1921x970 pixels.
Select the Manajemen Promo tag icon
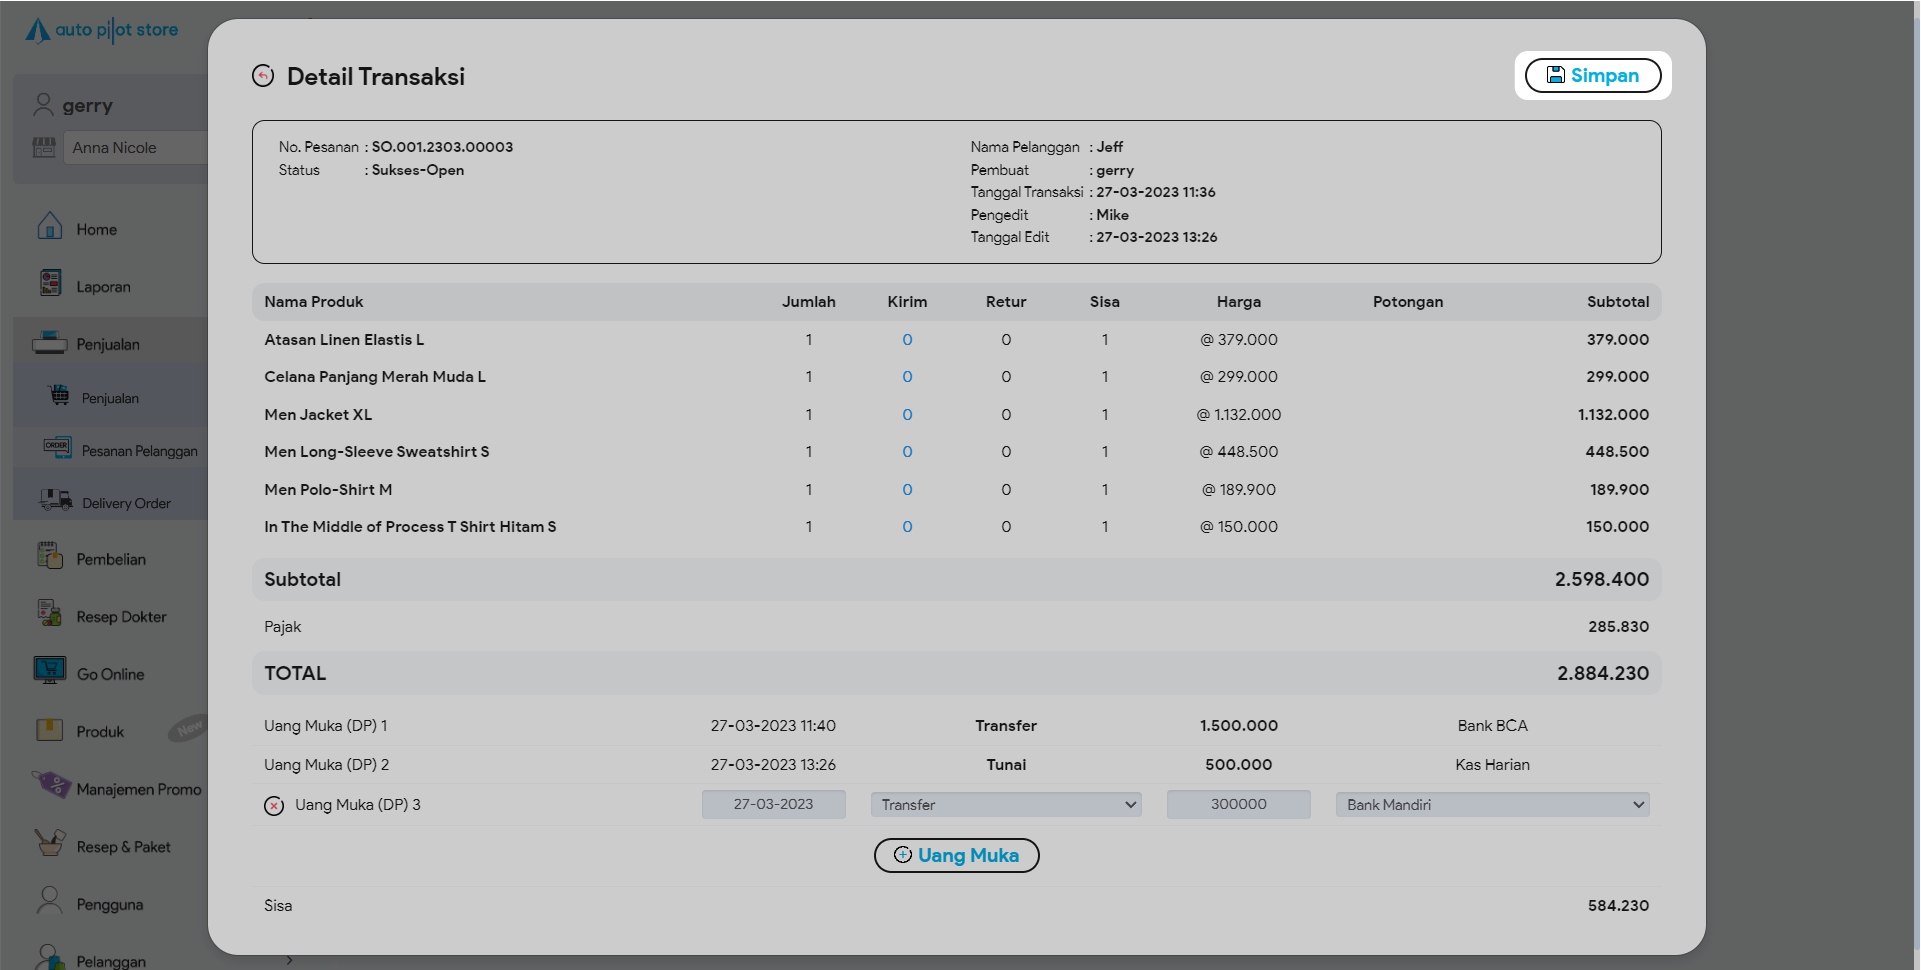pyautogui.click(x=50, y=785)
